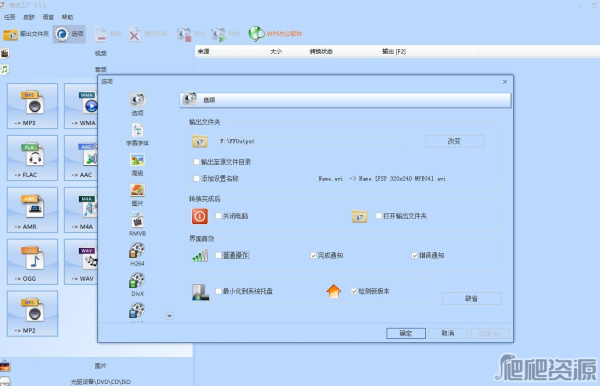Click the start conversion toolbar icon

[x=218, y=34]
